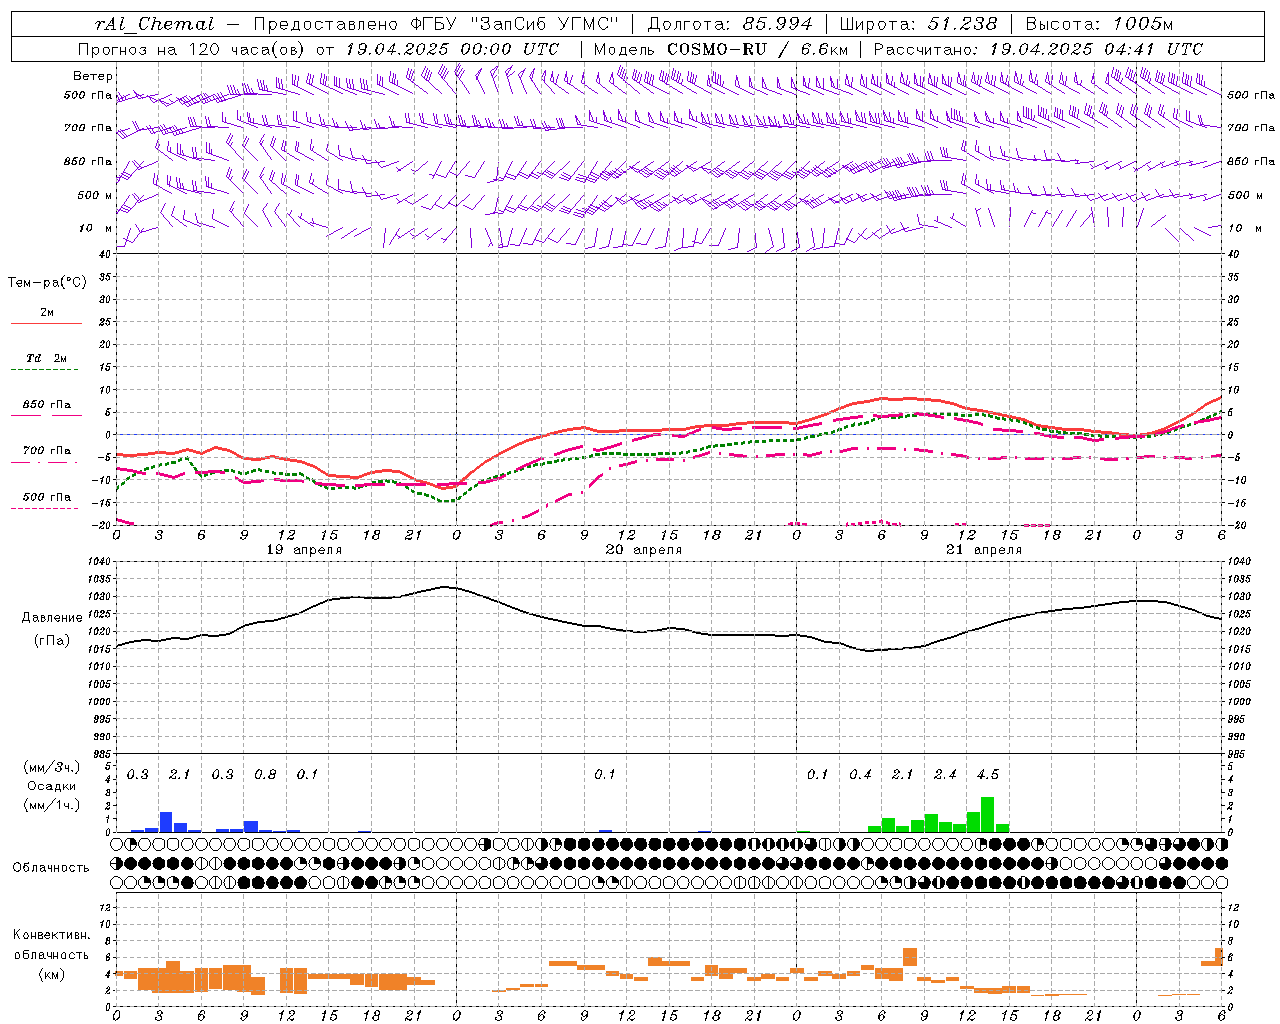
Task: Select the provider text "ЗапСиб УГМС"
Action: pos(544,24)
